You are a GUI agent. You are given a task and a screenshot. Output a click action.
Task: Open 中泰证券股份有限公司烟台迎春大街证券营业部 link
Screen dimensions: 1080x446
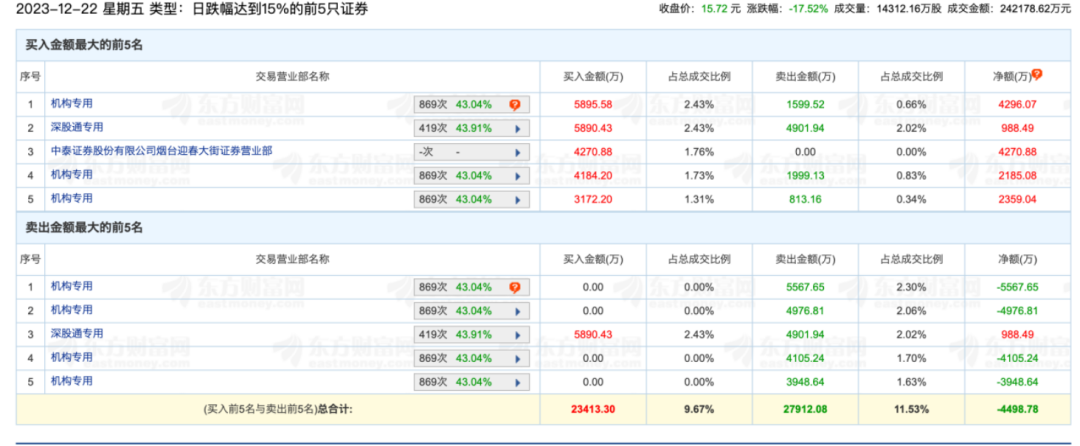click(x=161, y=151)
